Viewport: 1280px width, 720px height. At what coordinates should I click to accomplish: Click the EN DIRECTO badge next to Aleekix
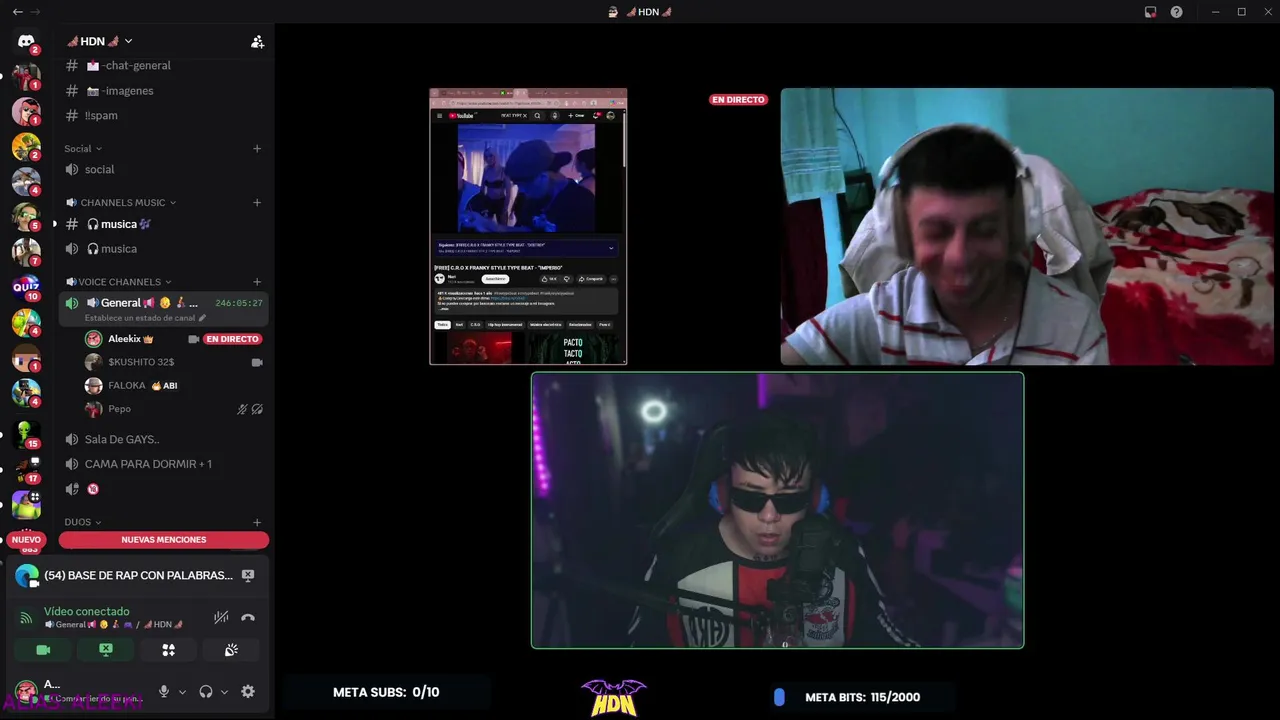click(x=233, y=339)
